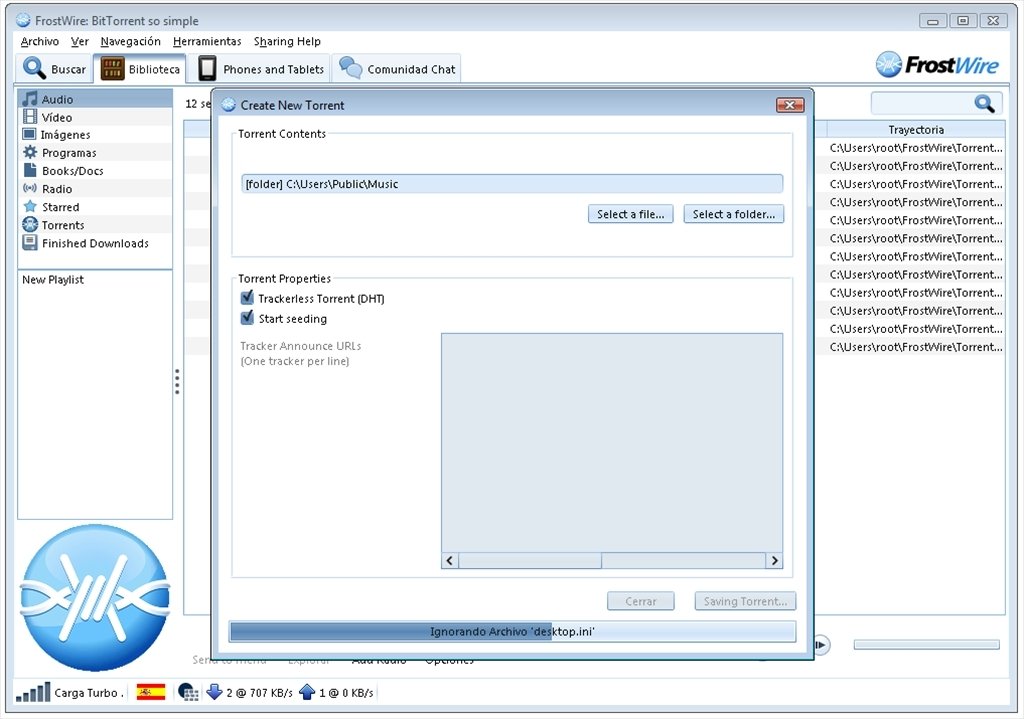Select the Books/Docs document icon
Screen dimensions: 1024x719
(x=30, y=170)
